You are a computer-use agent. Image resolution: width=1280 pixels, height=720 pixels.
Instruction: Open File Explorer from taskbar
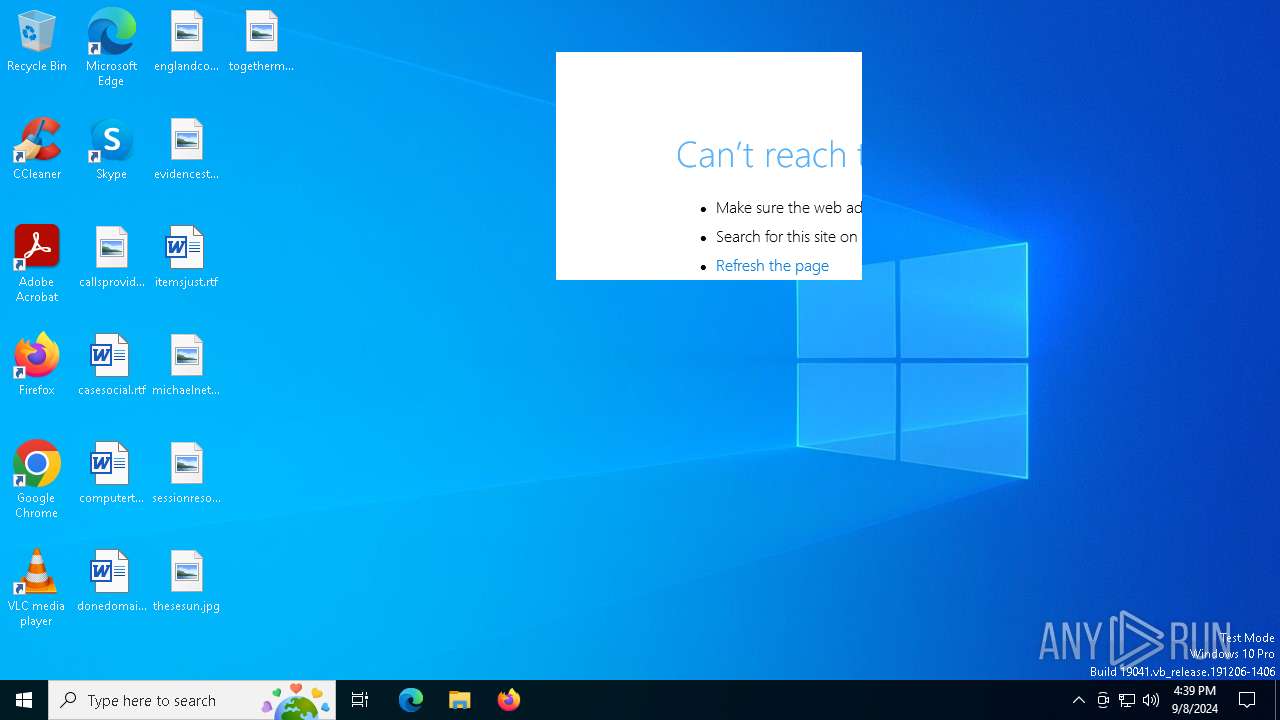pos(460,700)
